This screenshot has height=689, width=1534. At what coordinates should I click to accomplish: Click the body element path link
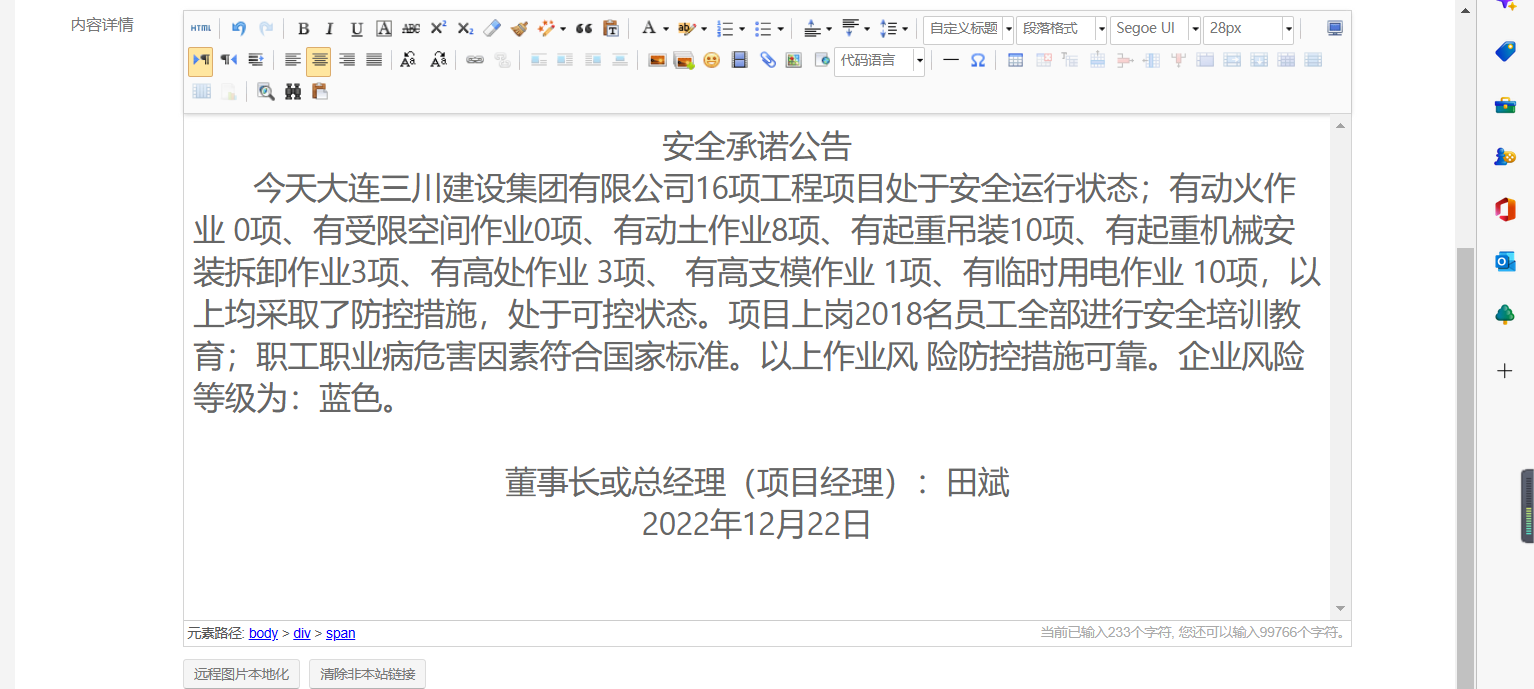(263, 633)
